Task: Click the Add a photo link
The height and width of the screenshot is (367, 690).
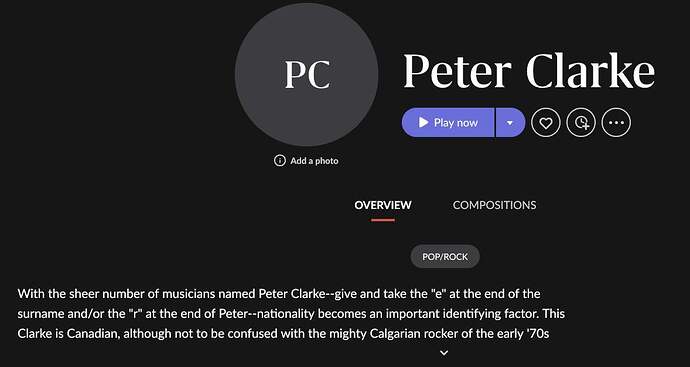Action: tap(314, 161)
